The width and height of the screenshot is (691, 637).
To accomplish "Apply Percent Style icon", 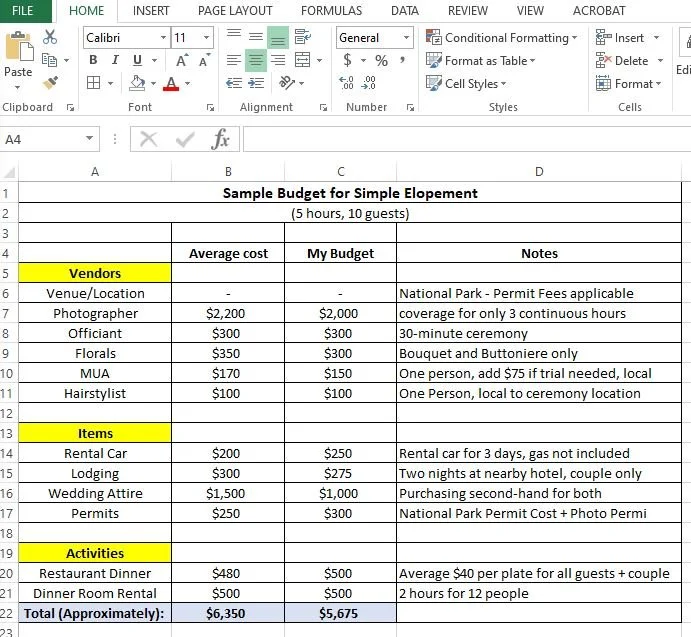I will coord(381,60).
